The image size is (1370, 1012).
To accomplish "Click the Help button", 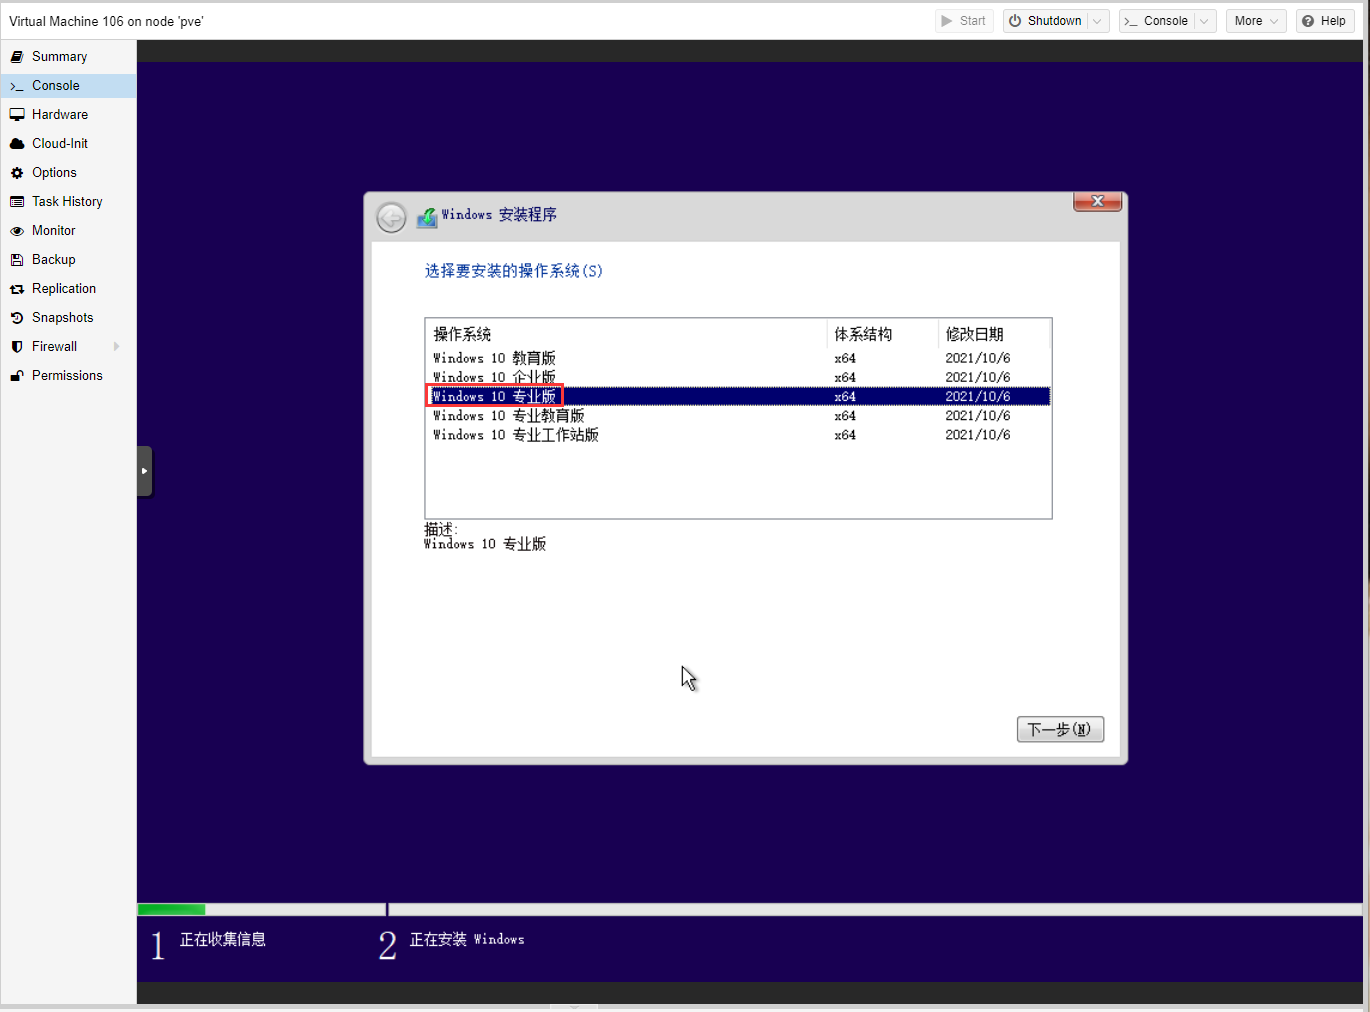I will pyautogui.click(x=1324, y=21).
